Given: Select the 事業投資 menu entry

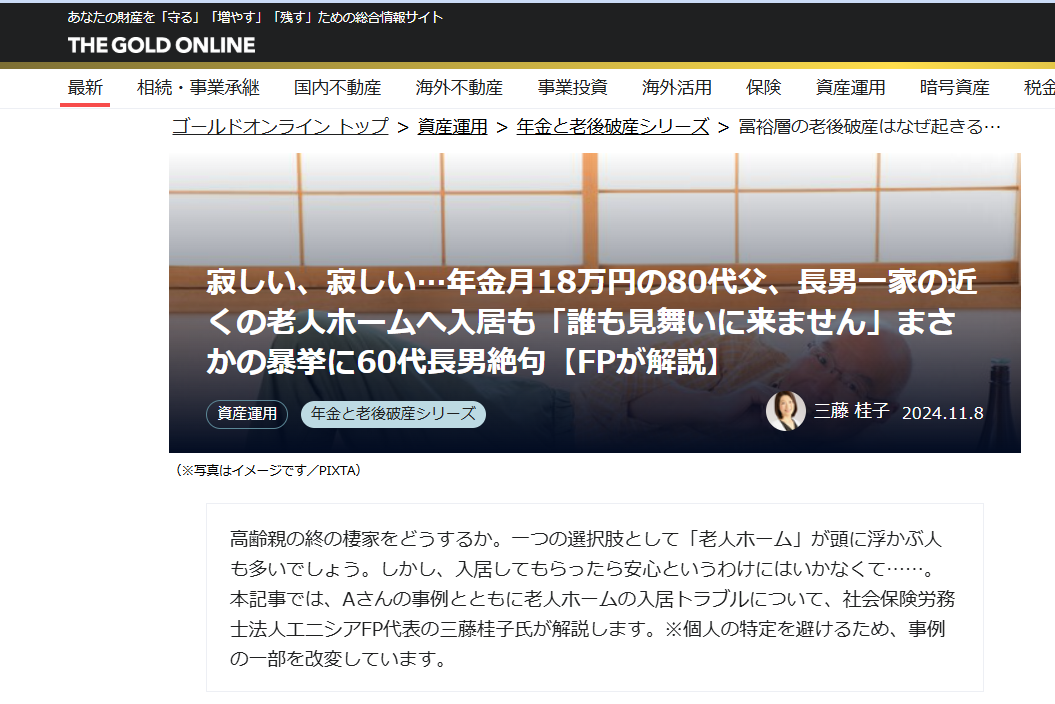Looking at the screenshot, I should pos(573,87).
